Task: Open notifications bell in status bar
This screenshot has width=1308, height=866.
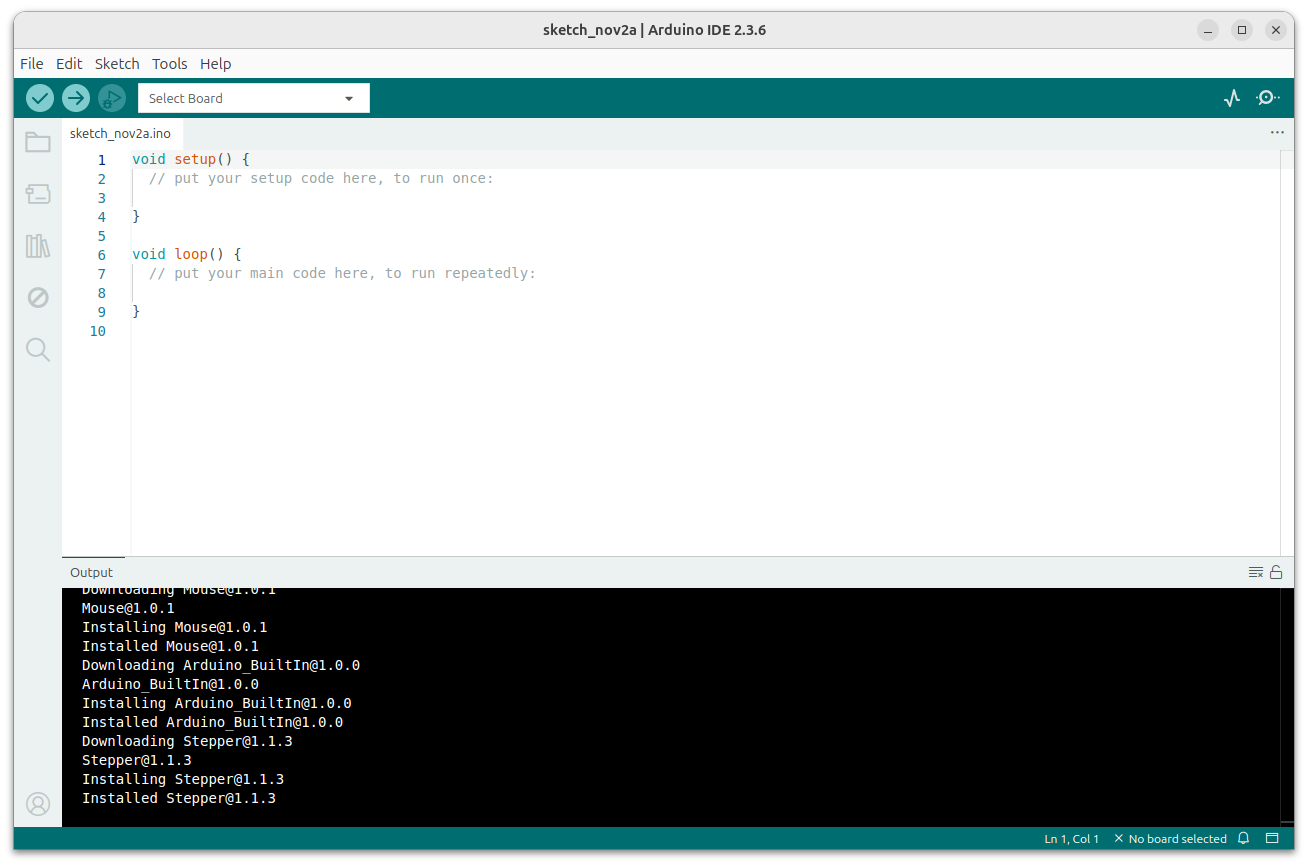Action: click(x=1244, y=839)
